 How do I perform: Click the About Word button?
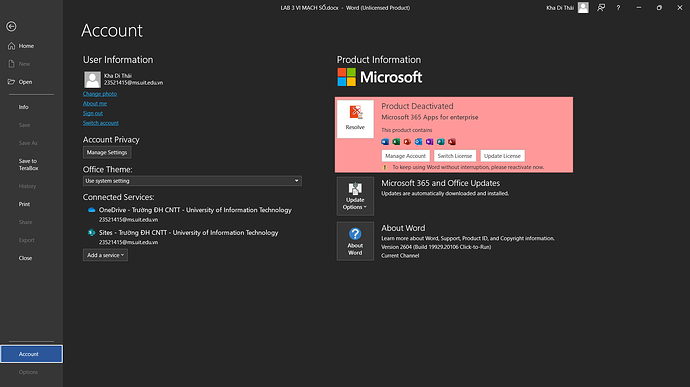point(355,241)
